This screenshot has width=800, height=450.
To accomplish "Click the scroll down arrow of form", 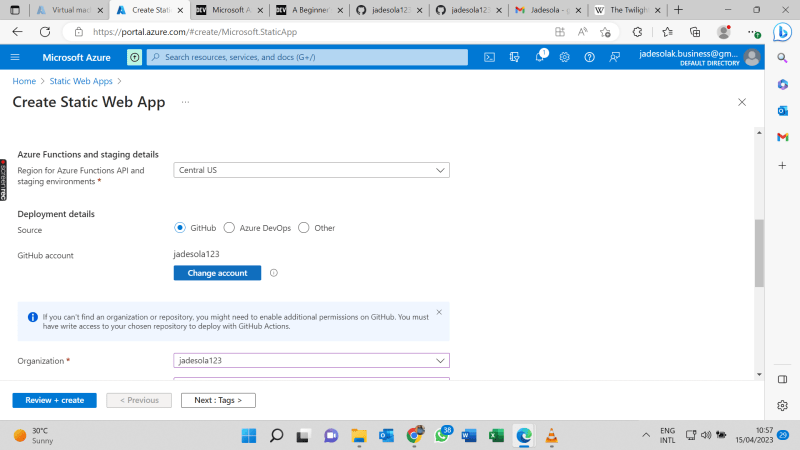I will click(x=759, y=374).
